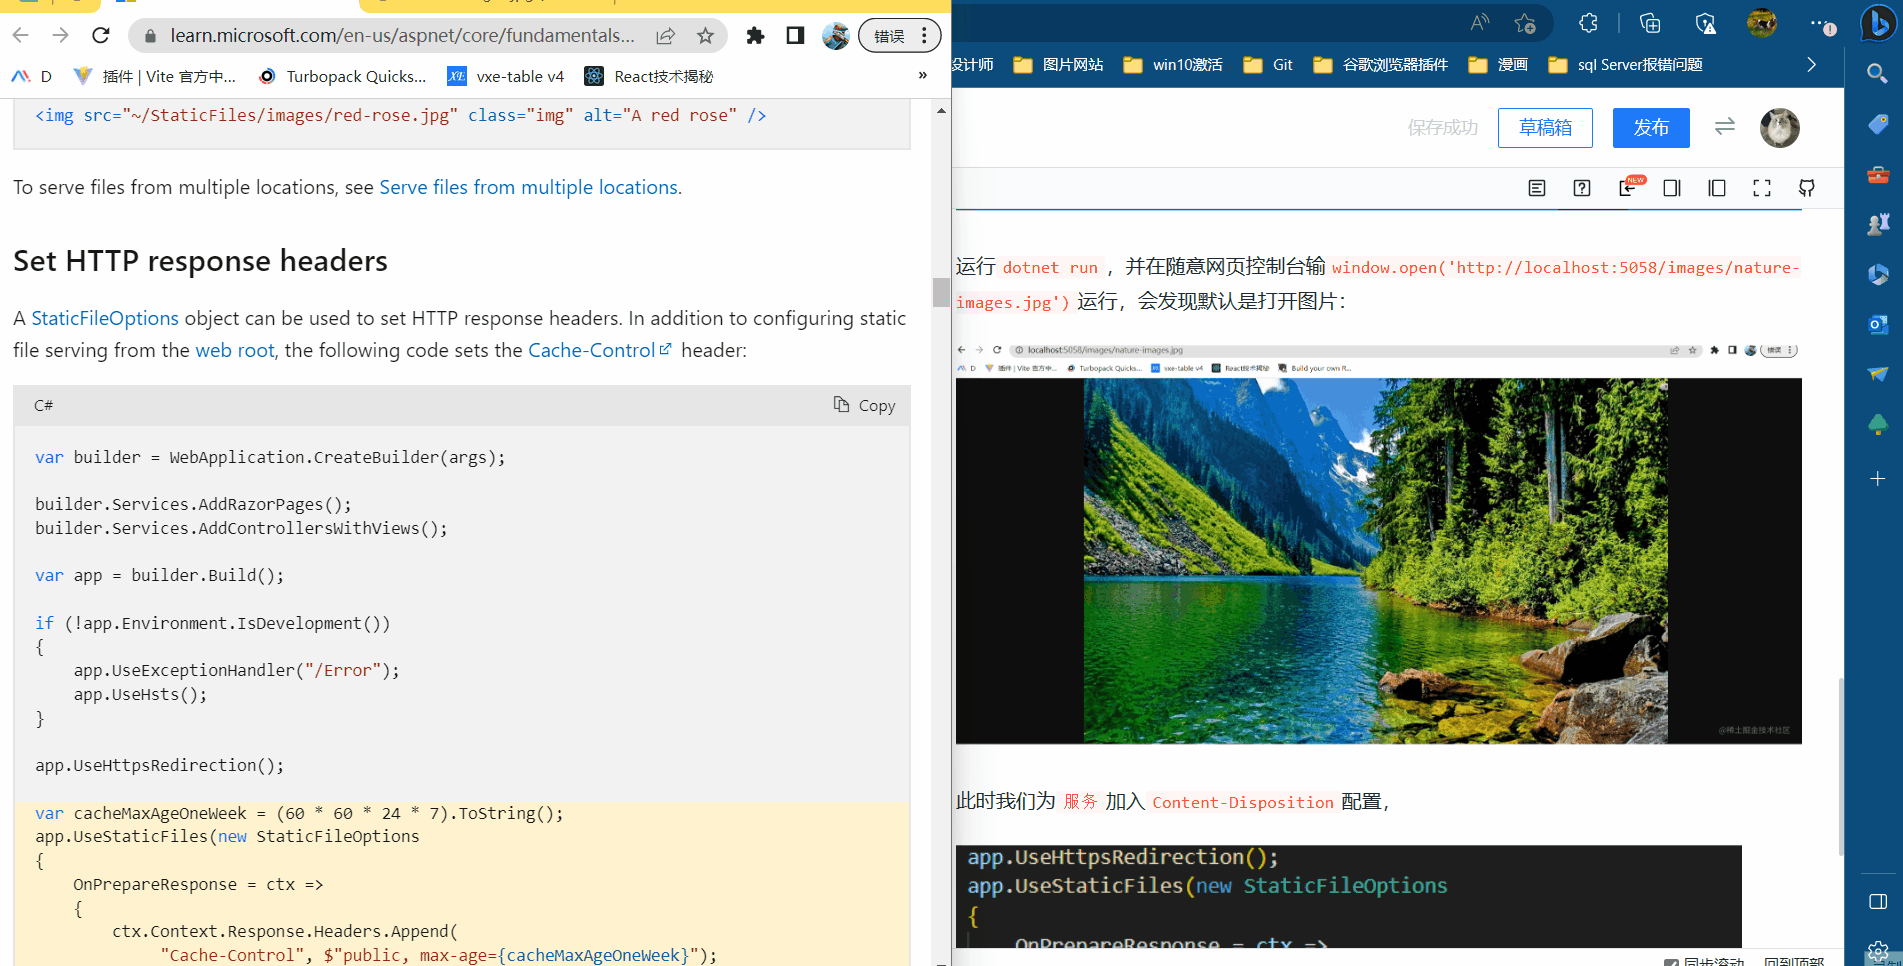Open the win10激活 favorites folder
Screen dimensions: 1903x966
1173,65
